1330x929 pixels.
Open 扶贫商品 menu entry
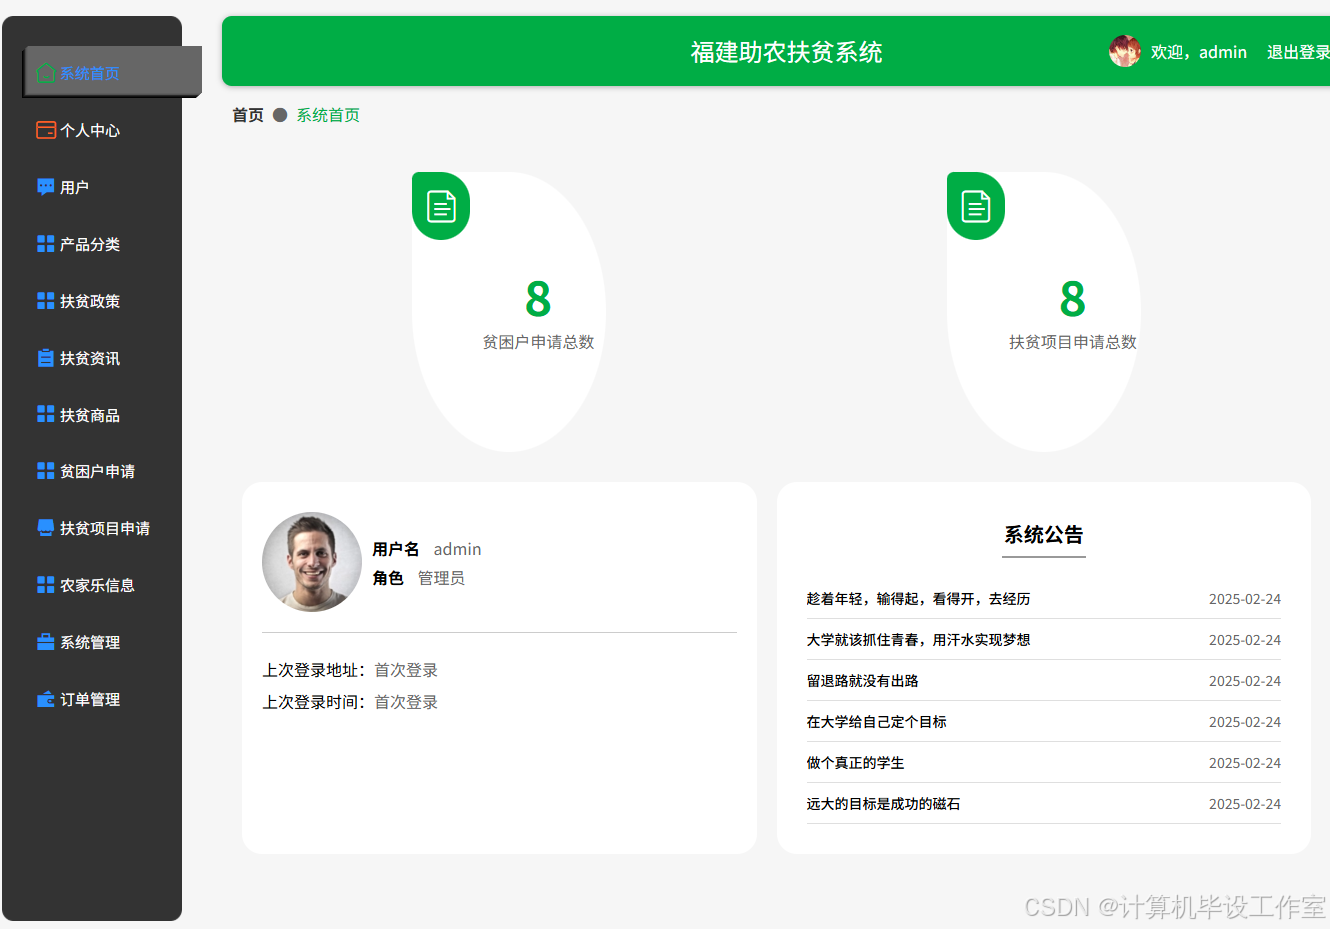(x=92, y=415)
